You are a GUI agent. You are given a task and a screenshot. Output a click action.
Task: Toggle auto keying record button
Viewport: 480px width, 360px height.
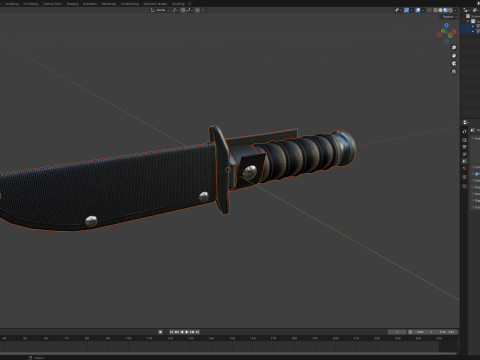pyautogui.click(x=160, y=332)
